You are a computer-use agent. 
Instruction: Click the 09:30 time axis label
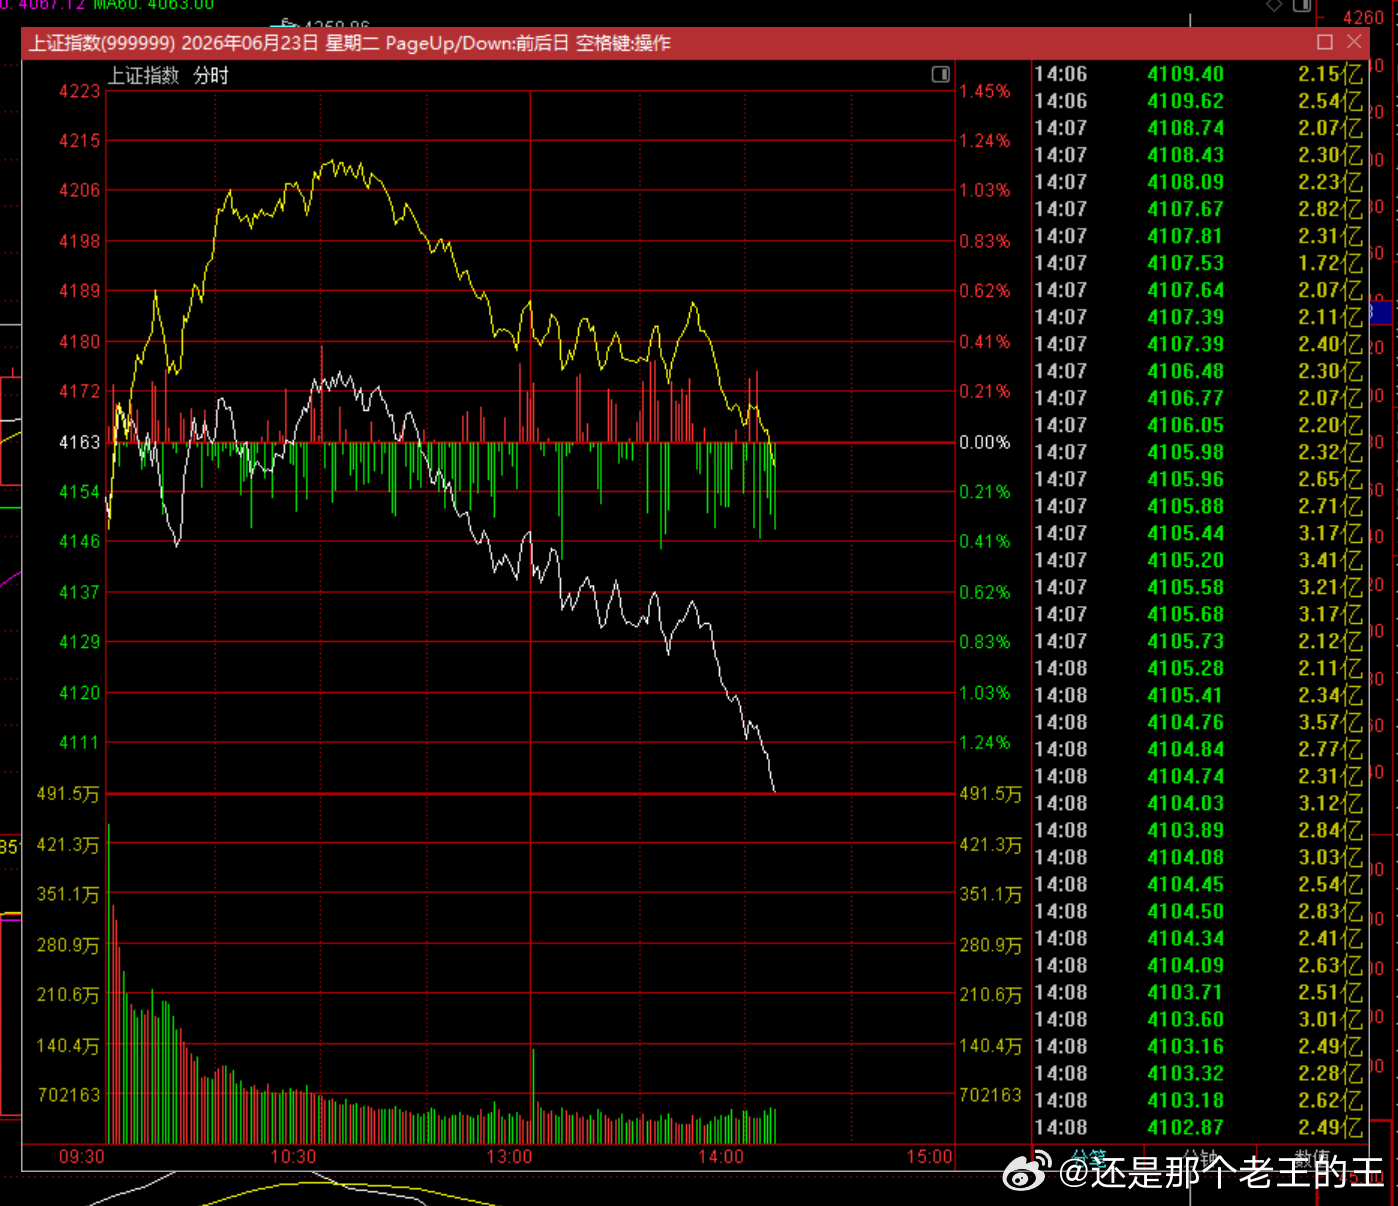pos(81,1157)
